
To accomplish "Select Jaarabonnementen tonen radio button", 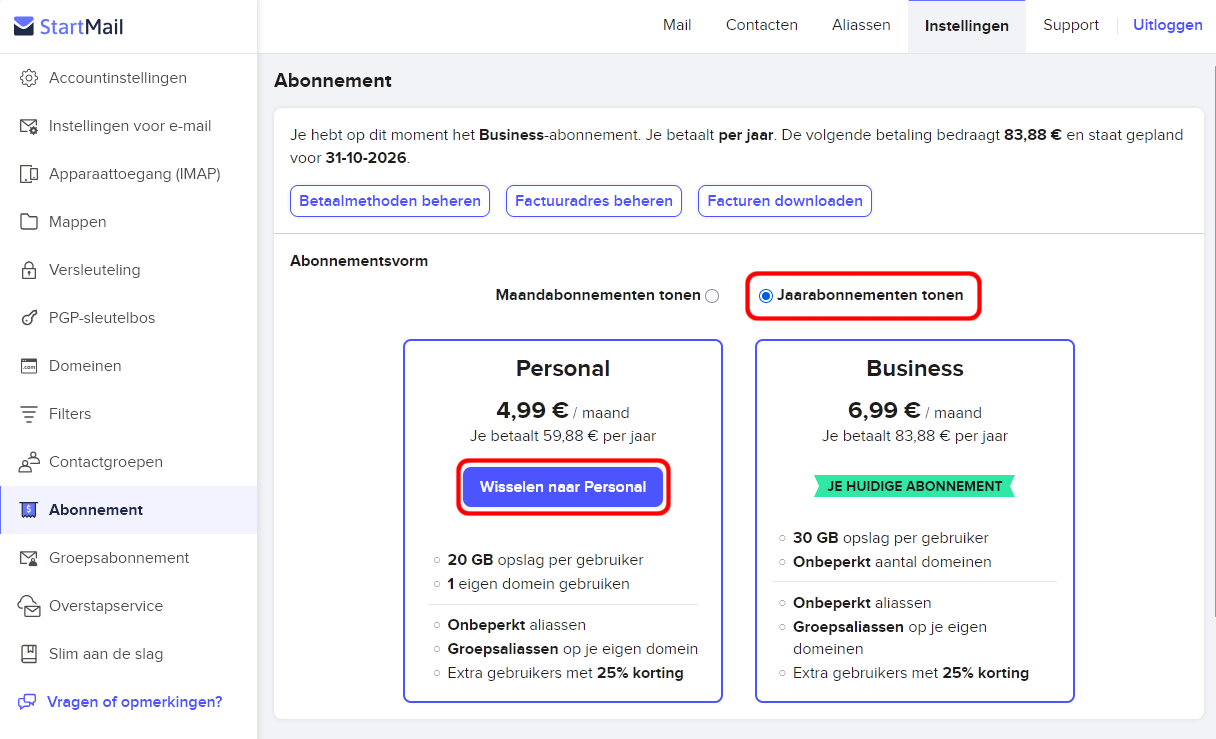I will click(766, 296).
